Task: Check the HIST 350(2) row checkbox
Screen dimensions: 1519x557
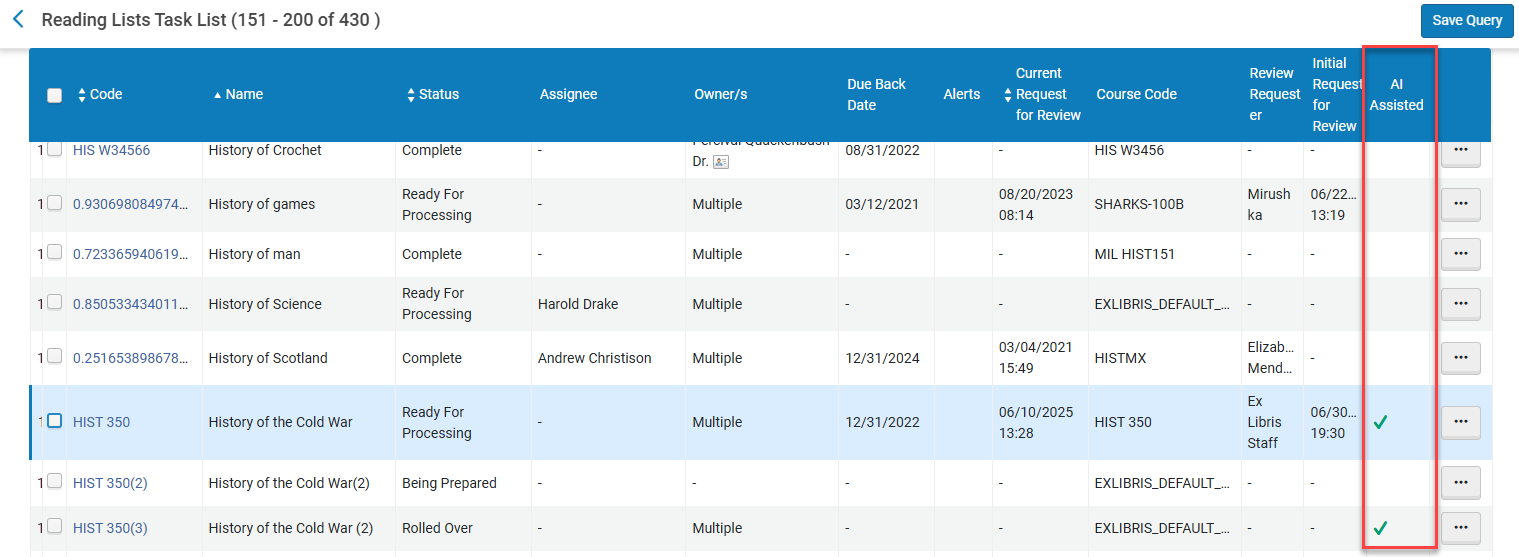Action: [x=55, y=480]
